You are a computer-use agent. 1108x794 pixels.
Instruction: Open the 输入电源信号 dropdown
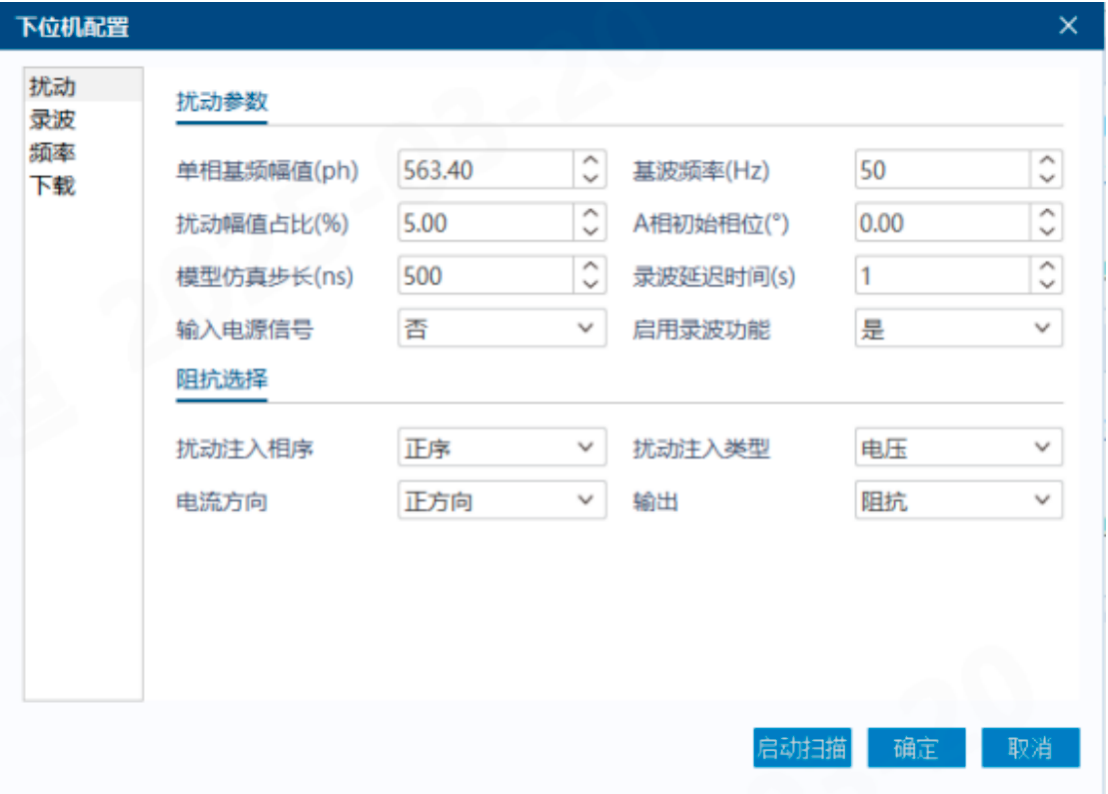(502, 328)
